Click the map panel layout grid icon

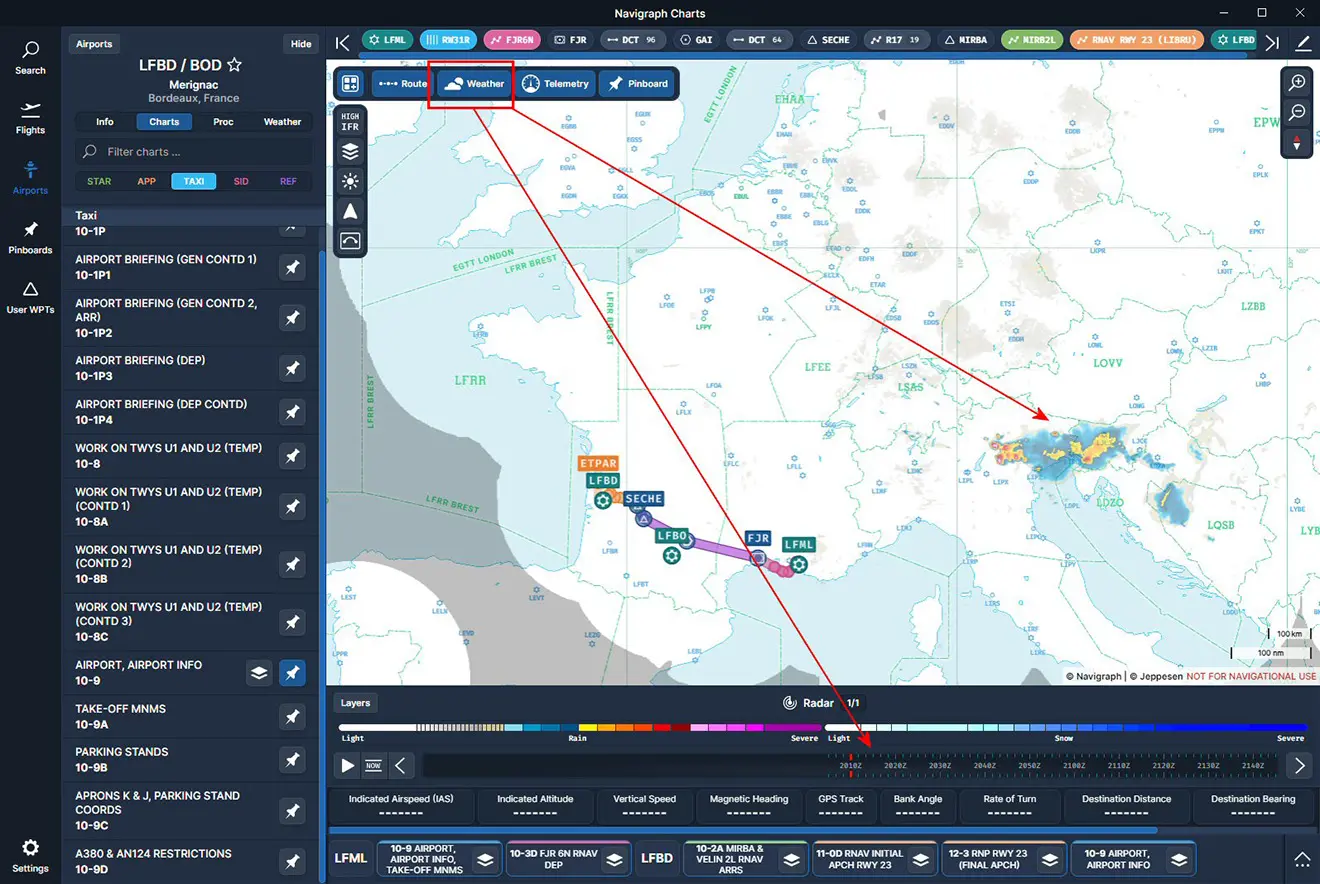coord(350,84)
